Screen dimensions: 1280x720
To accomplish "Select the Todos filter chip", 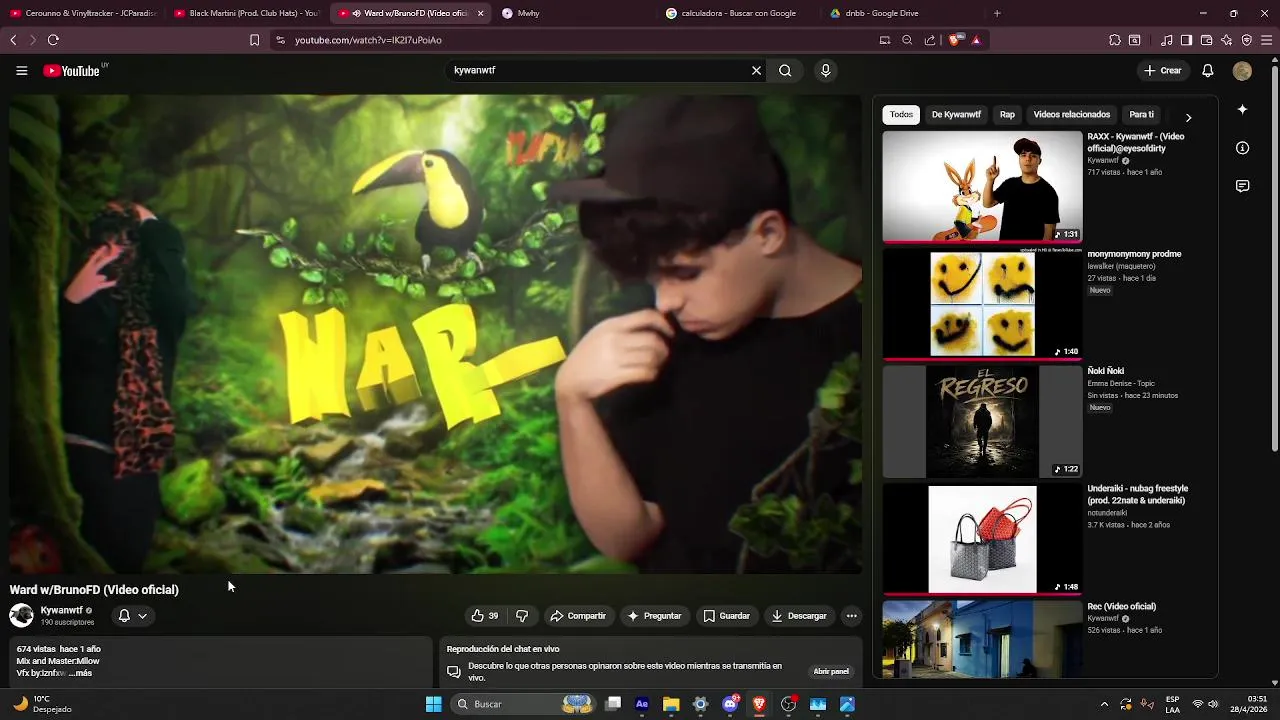I will (x=901, y=115).
